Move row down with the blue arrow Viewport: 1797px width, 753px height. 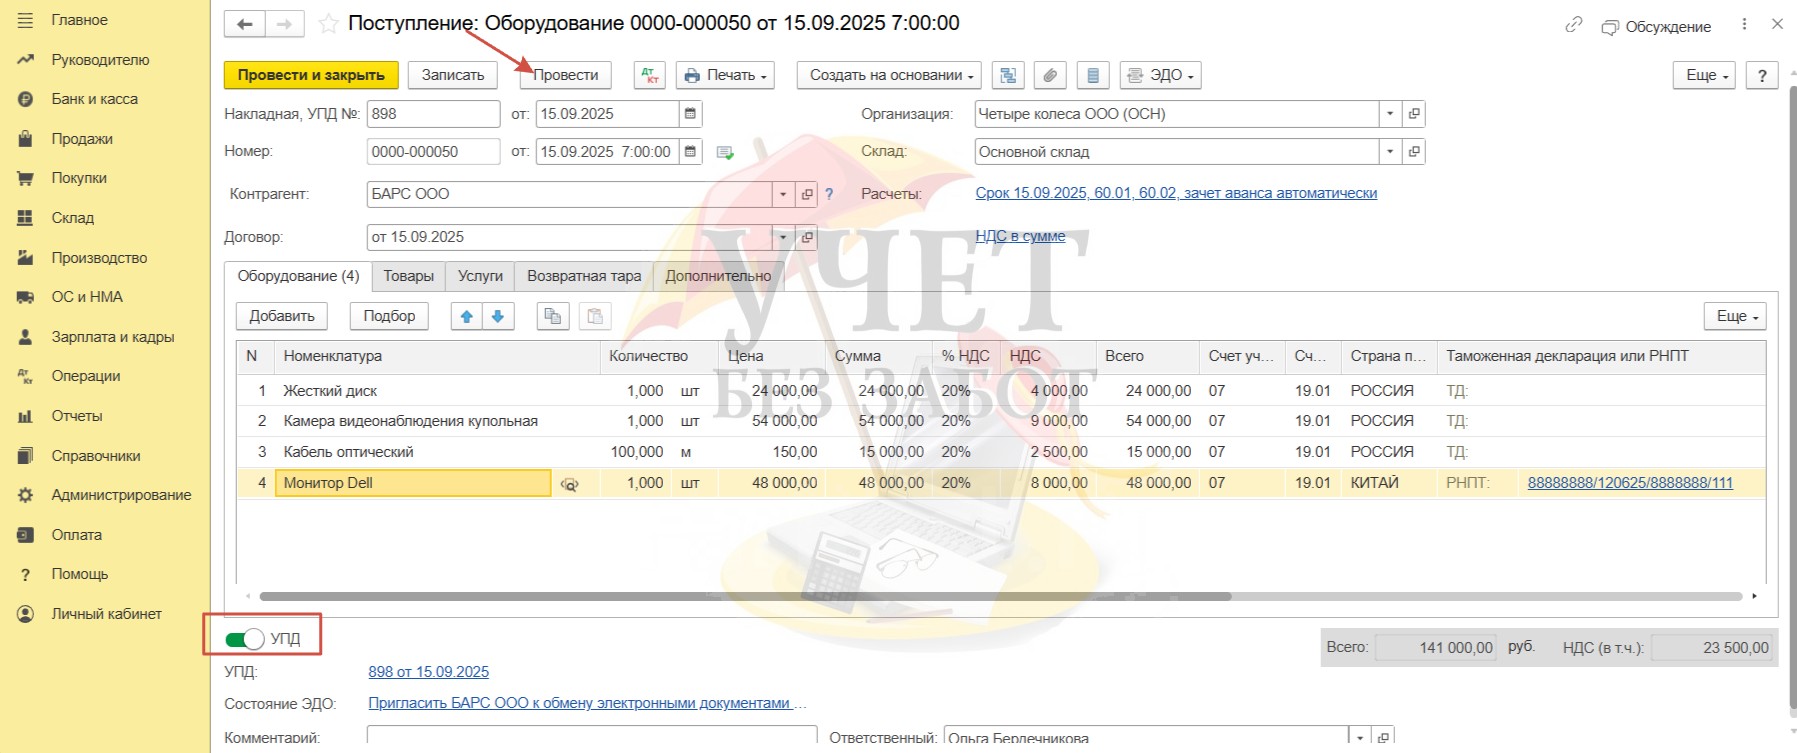pos(497,316)
